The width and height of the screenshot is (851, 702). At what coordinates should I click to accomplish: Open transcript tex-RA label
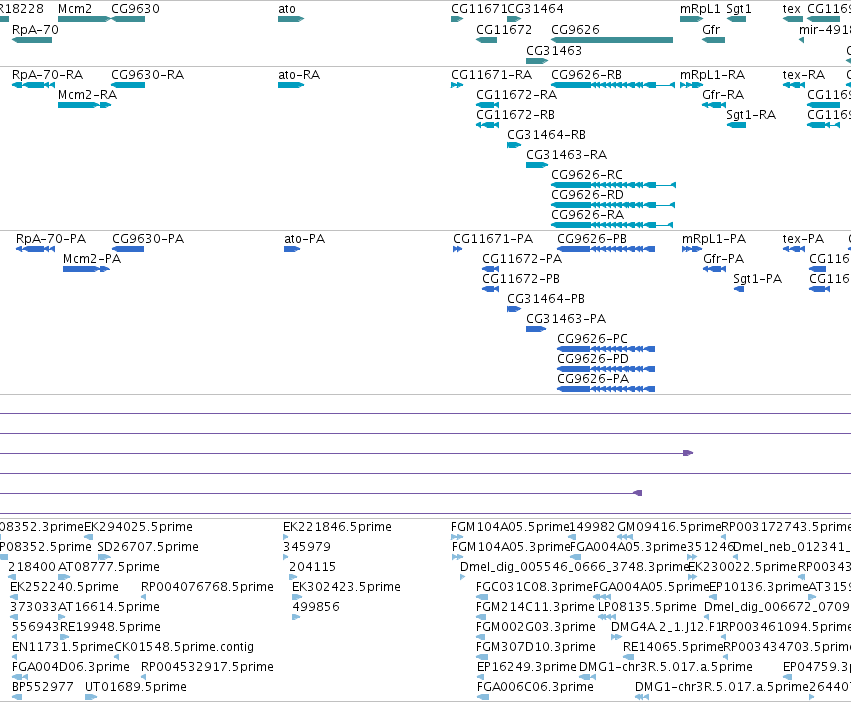pos(804,74)
